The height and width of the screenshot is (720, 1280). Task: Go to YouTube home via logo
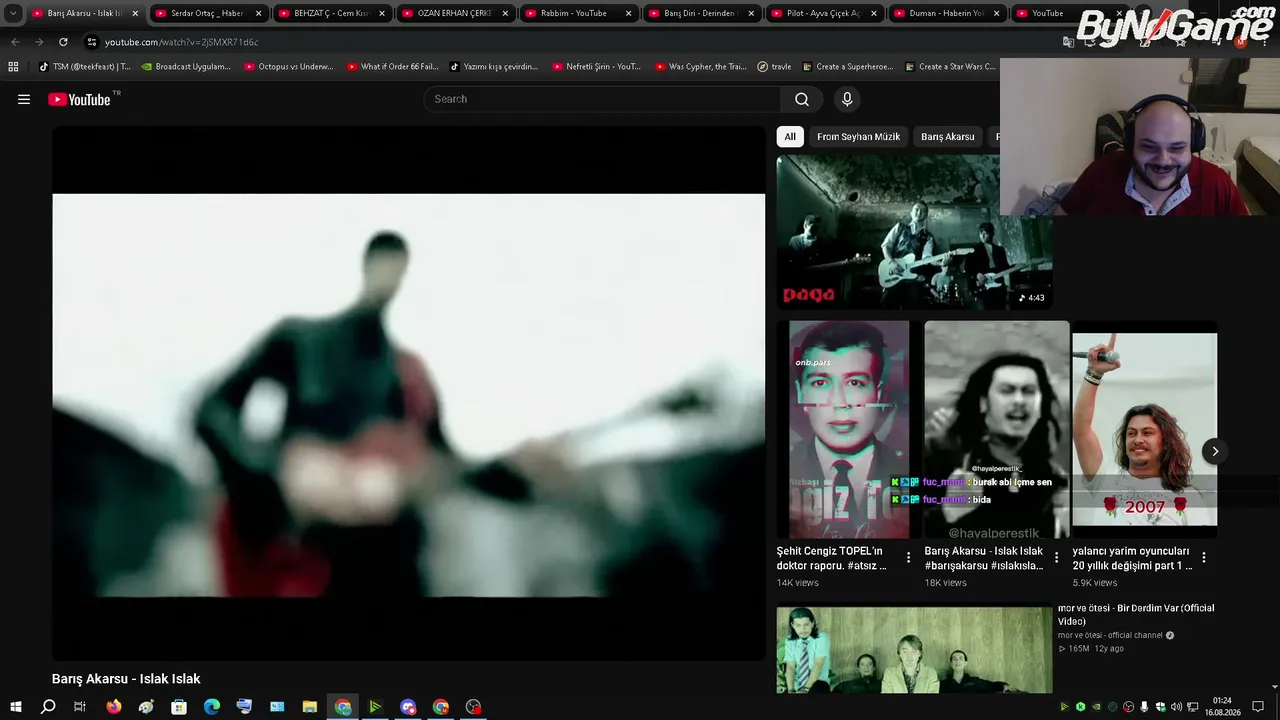[x=79, y=99]
